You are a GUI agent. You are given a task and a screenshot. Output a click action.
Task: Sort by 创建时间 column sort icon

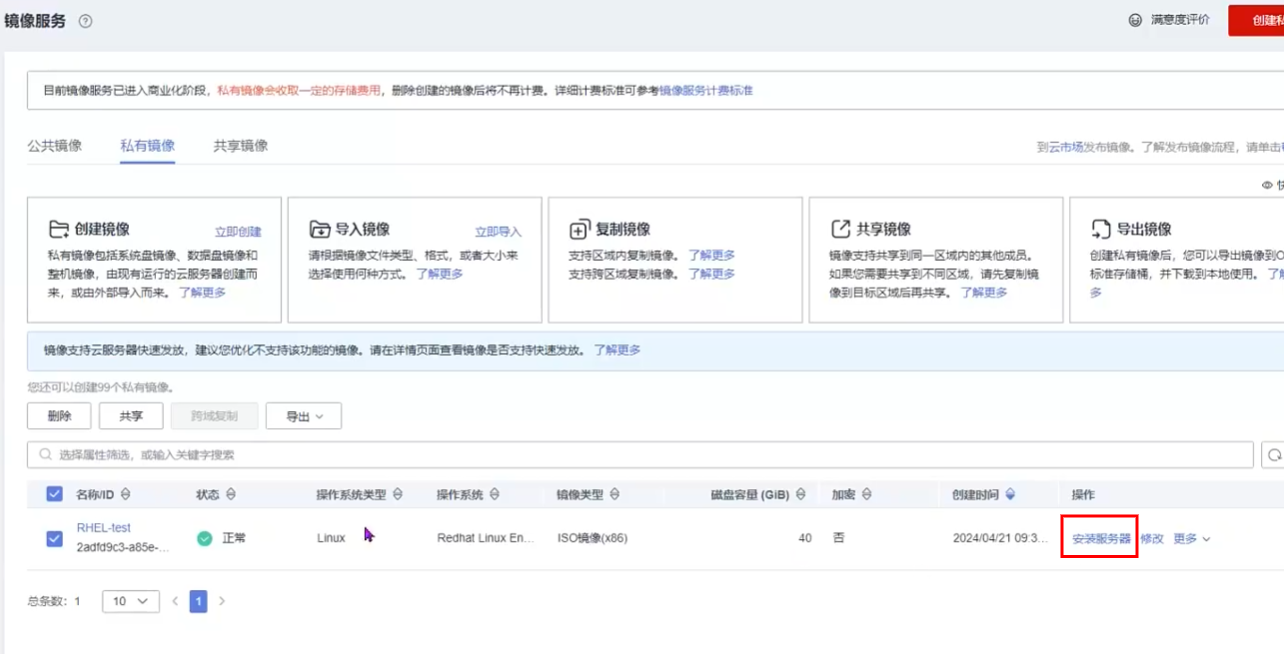[x=1010, y=495]
